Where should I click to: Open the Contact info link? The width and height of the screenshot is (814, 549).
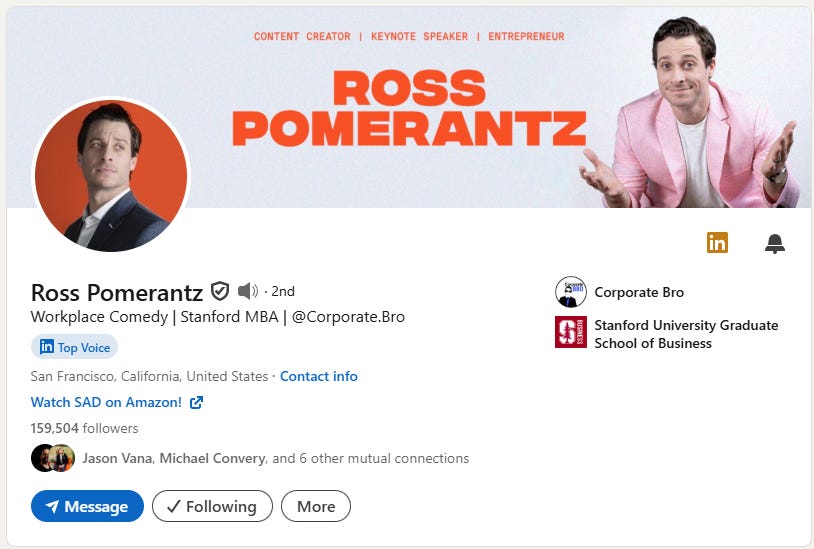point(319,376)
